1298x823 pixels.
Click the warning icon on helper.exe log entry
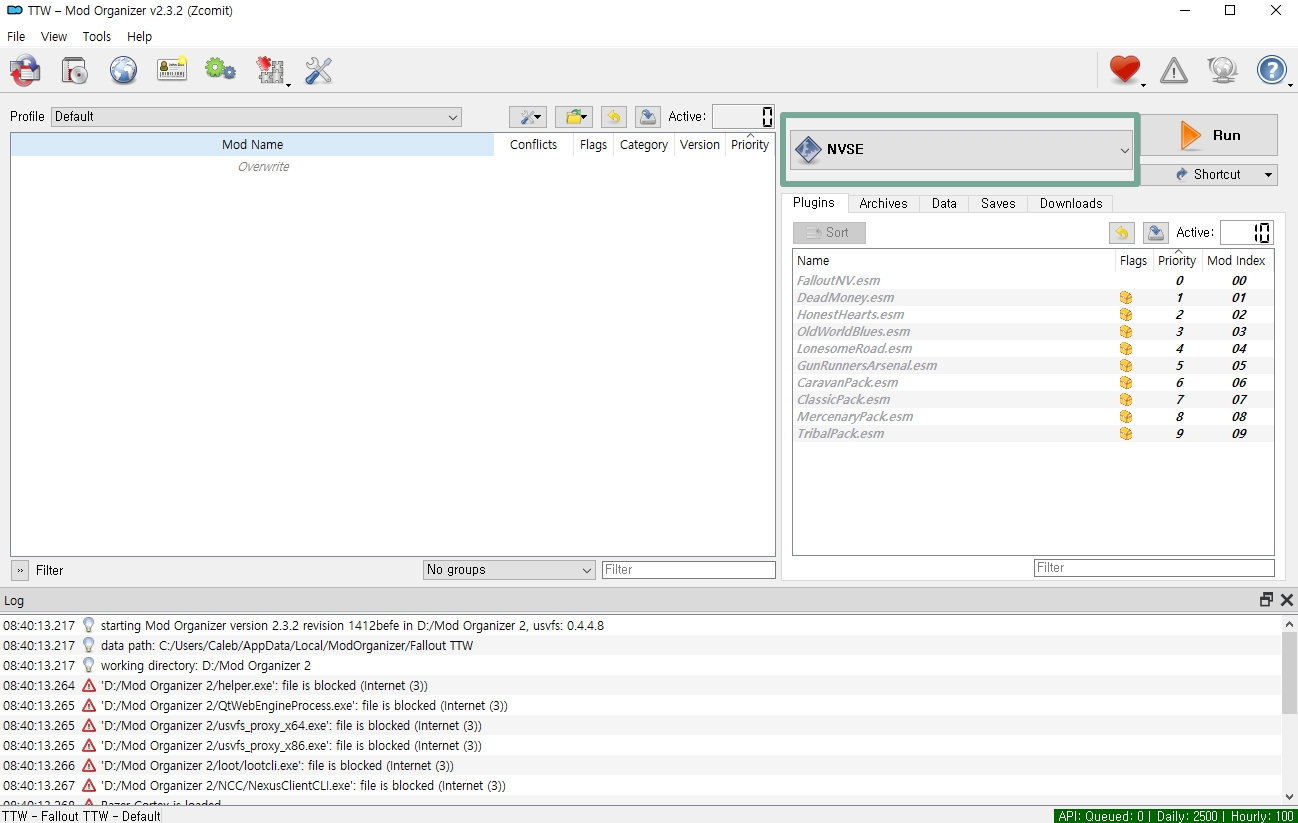coord(89,686)
